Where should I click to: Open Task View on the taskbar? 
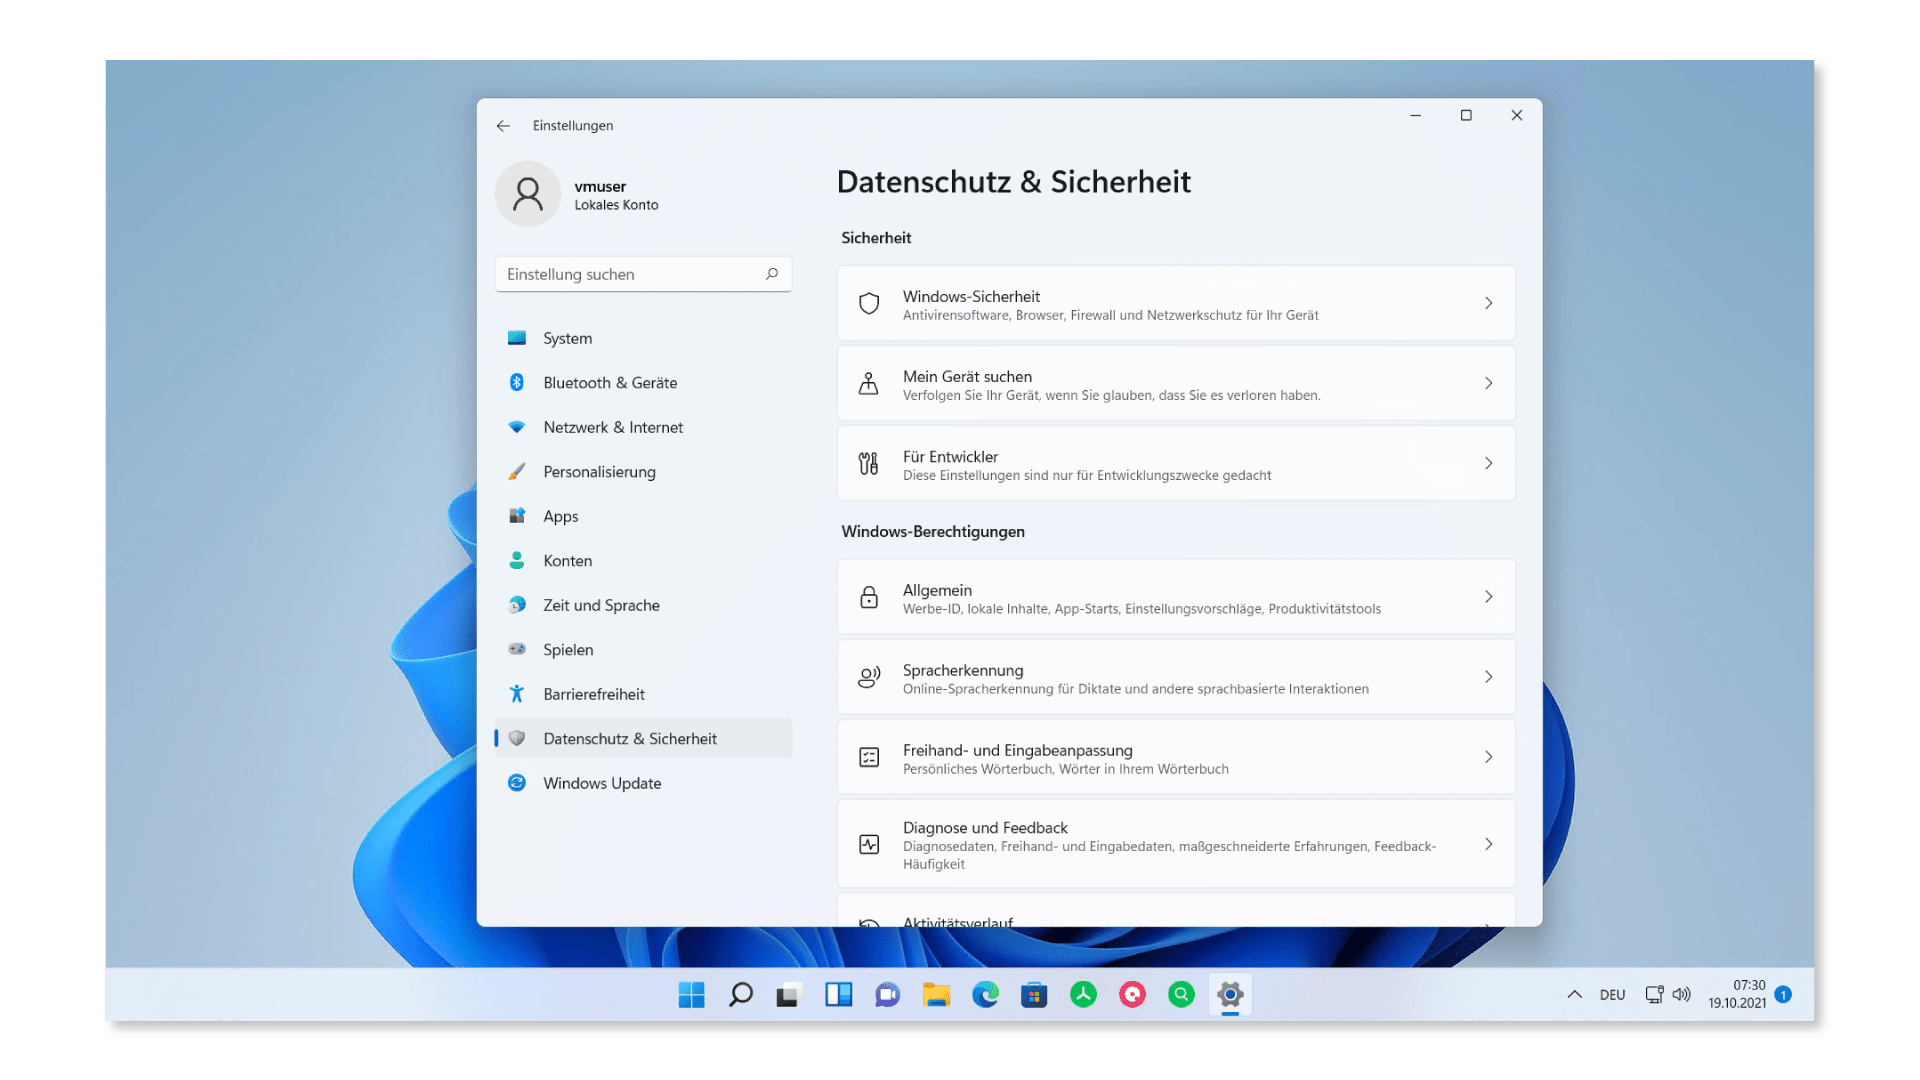tap(789, 995)
